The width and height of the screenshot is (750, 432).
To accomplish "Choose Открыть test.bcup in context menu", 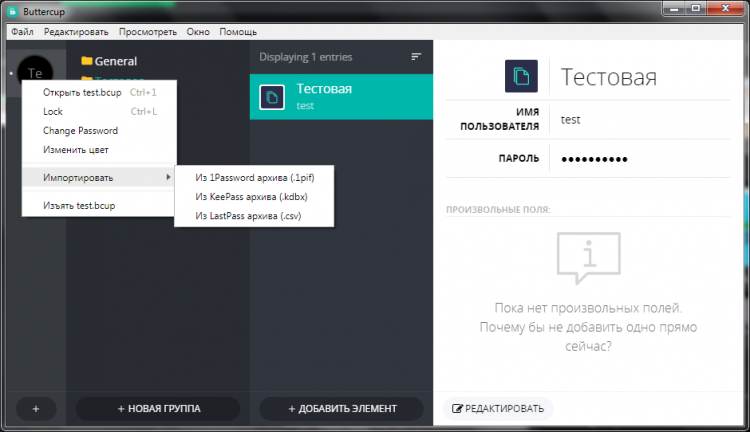I will 99,92.
